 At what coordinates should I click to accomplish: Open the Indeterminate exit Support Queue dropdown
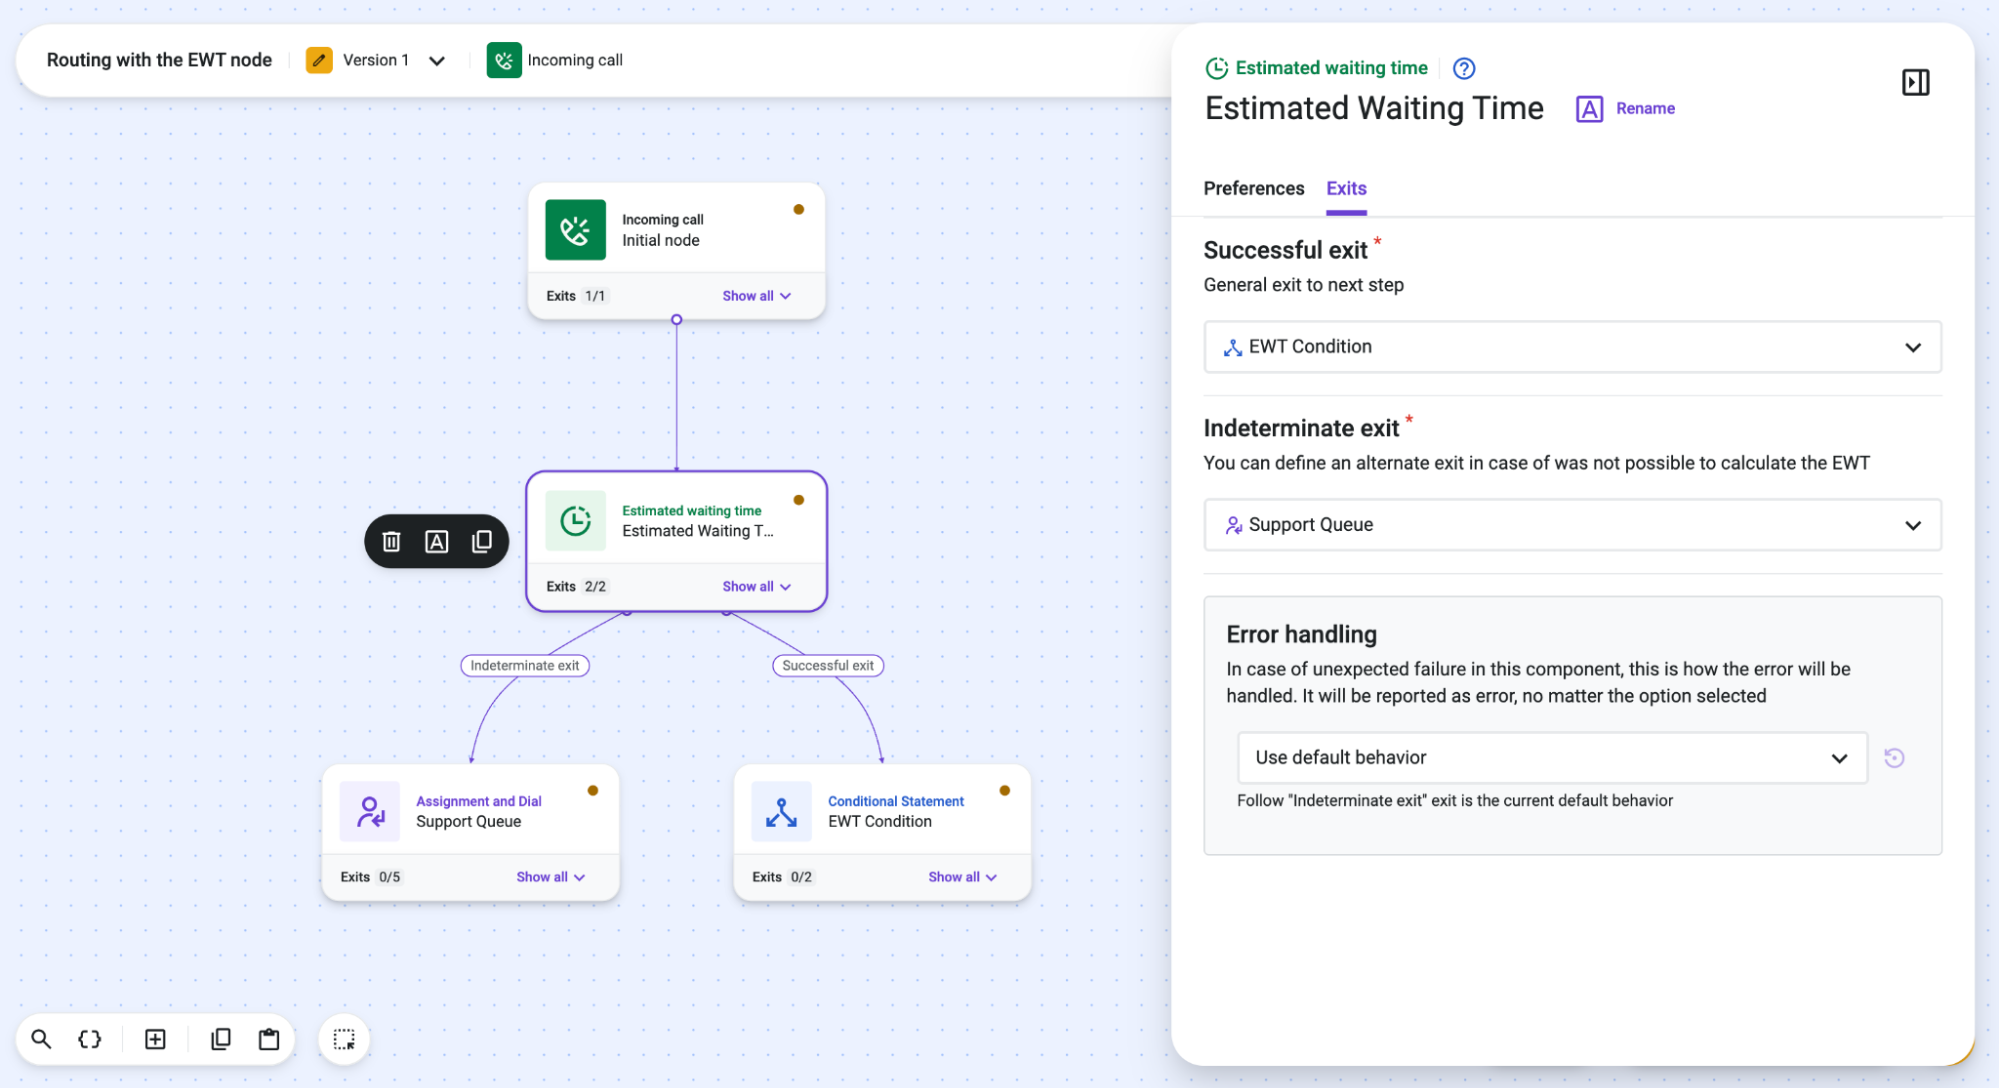(1572, 525)
